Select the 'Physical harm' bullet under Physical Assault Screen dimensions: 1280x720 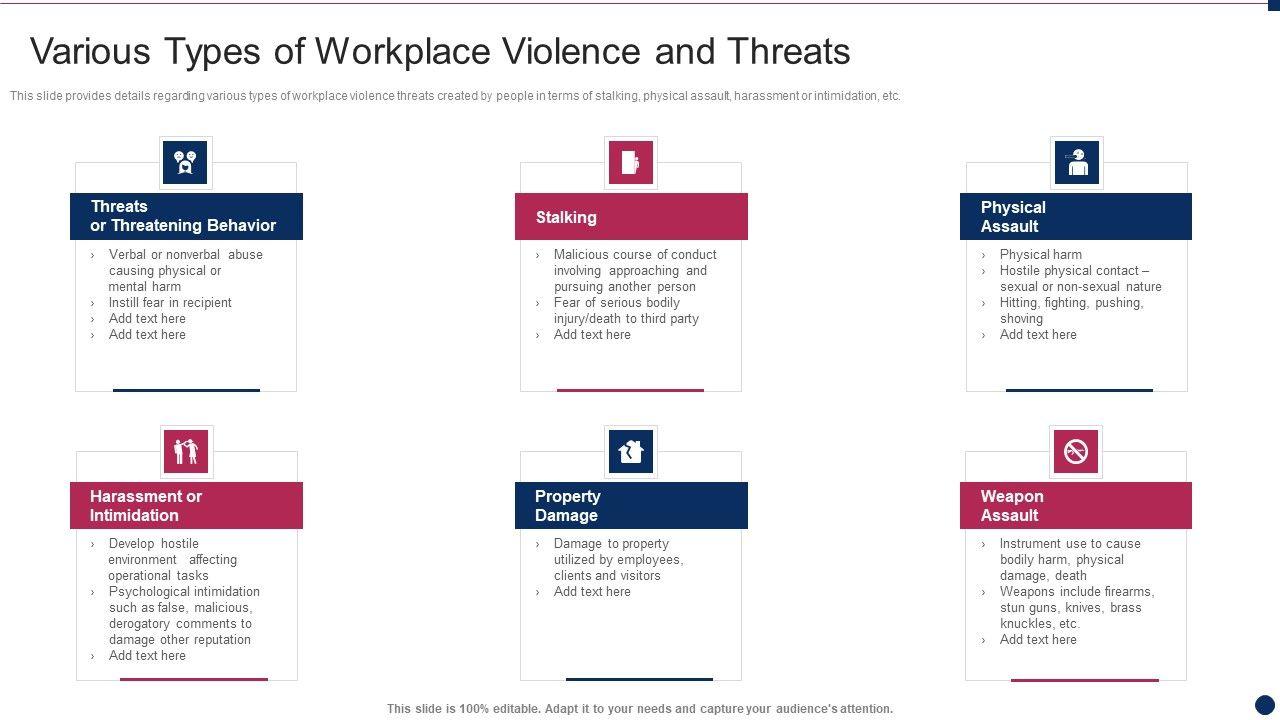point(1041,254)
